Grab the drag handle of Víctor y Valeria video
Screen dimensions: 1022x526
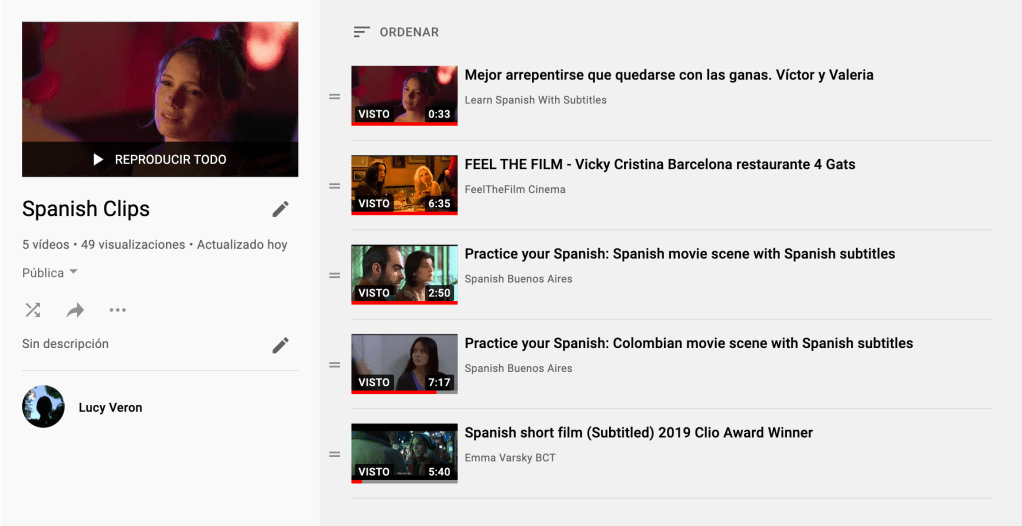pos(335,97)
